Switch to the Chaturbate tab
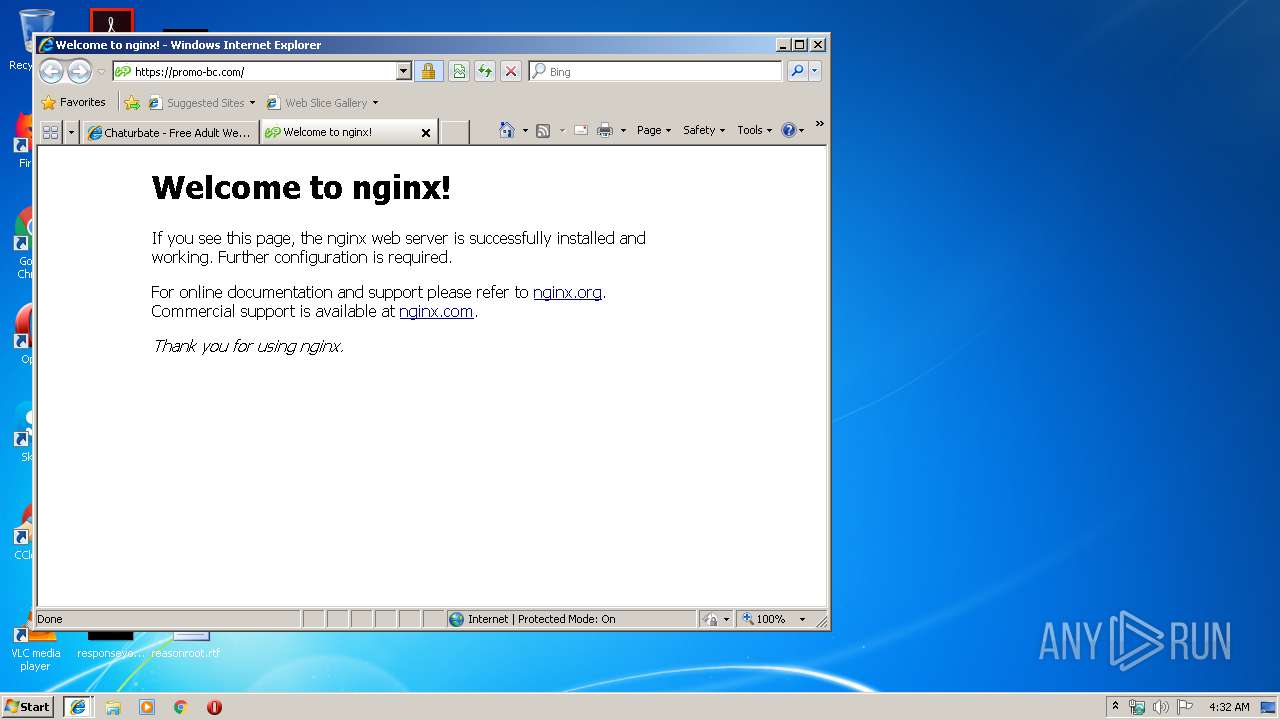Screen dimensions: 1280x720 [x=169, y=132]
